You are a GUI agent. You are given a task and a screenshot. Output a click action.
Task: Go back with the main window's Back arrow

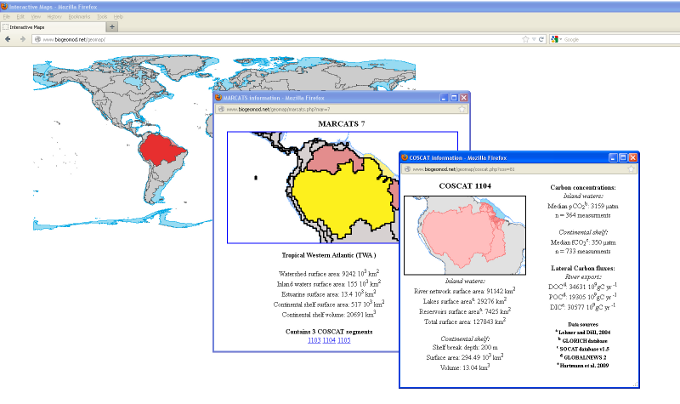7,39
